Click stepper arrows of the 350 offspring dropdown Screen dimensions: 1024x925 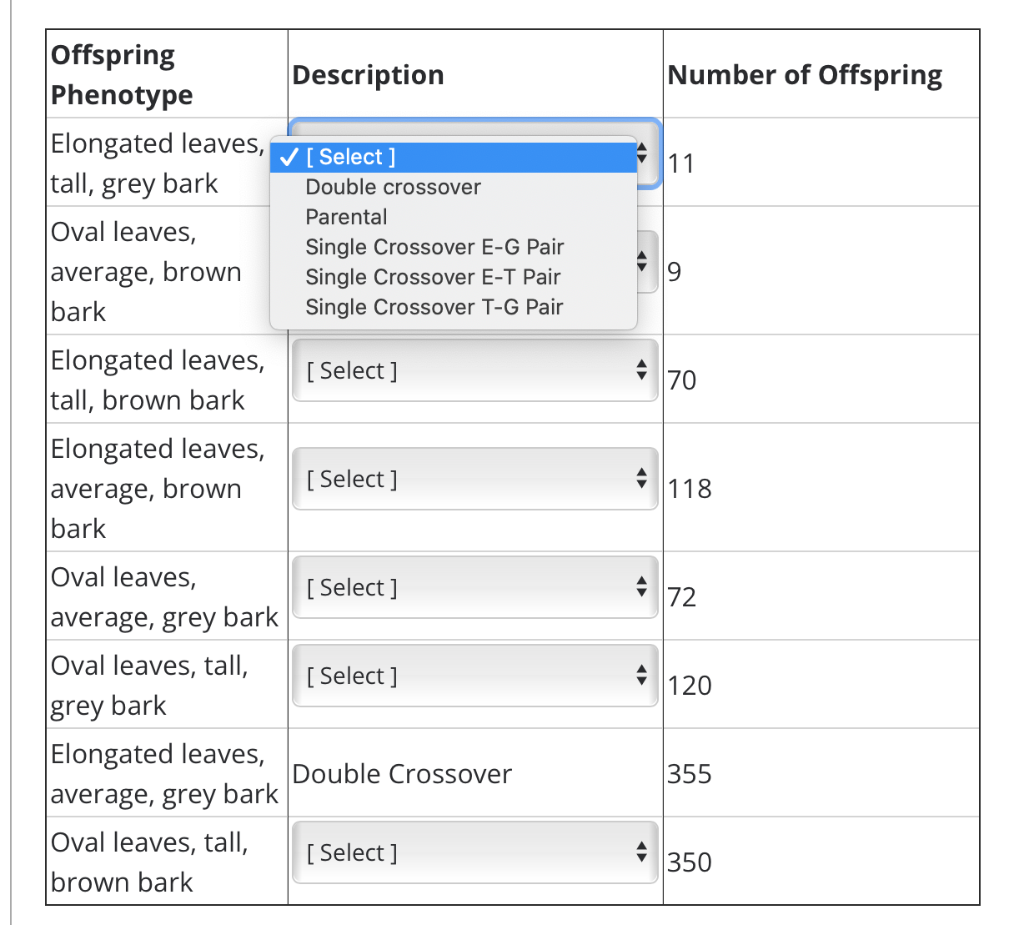[642, 852]
